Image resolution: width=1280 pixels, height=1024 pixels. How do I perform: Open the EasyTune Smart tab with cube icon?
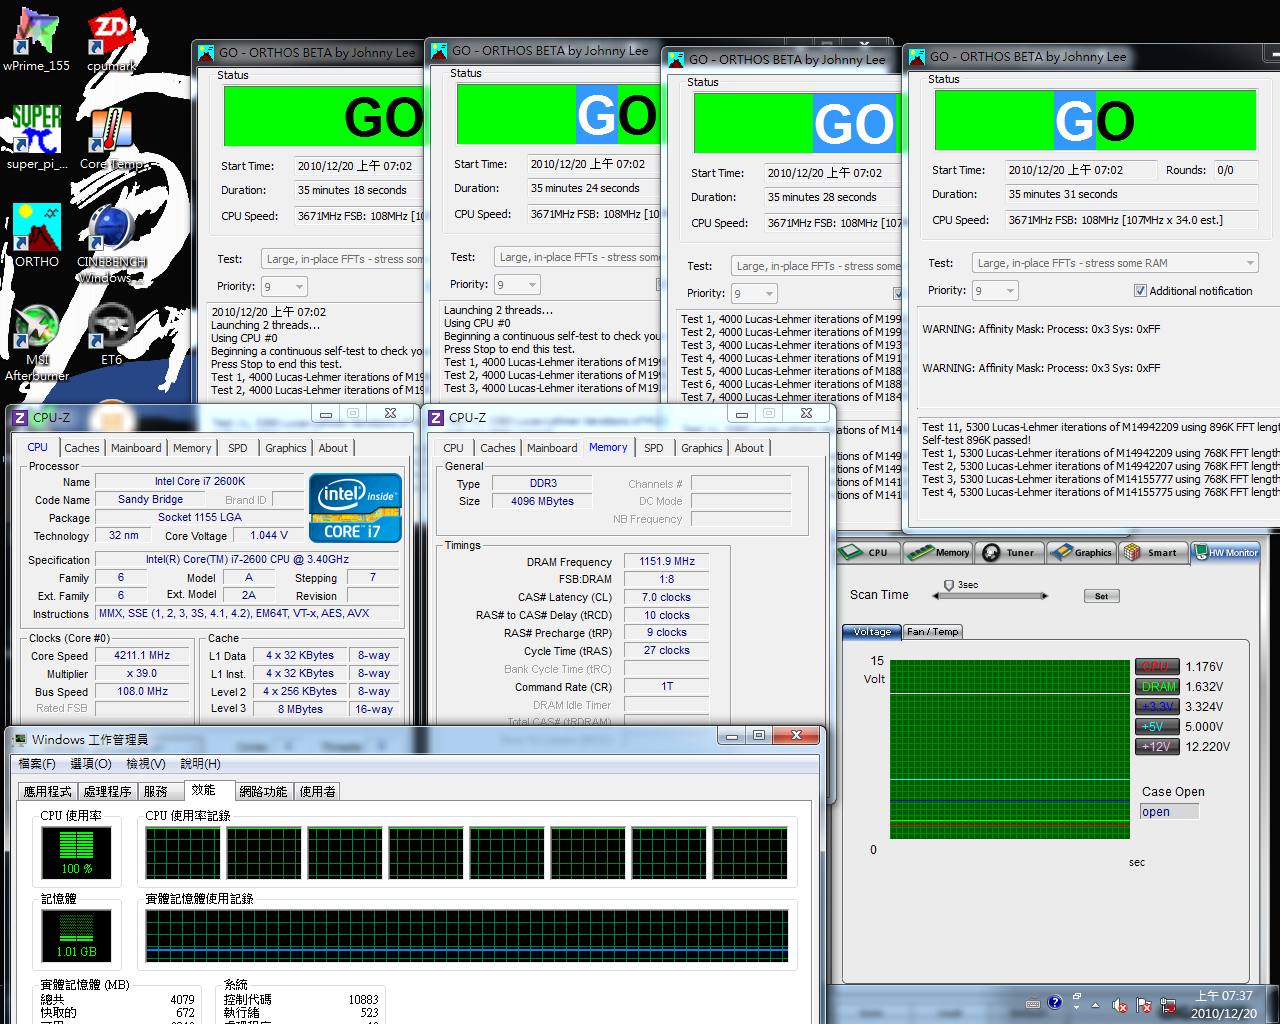(x=1153, y=552)
